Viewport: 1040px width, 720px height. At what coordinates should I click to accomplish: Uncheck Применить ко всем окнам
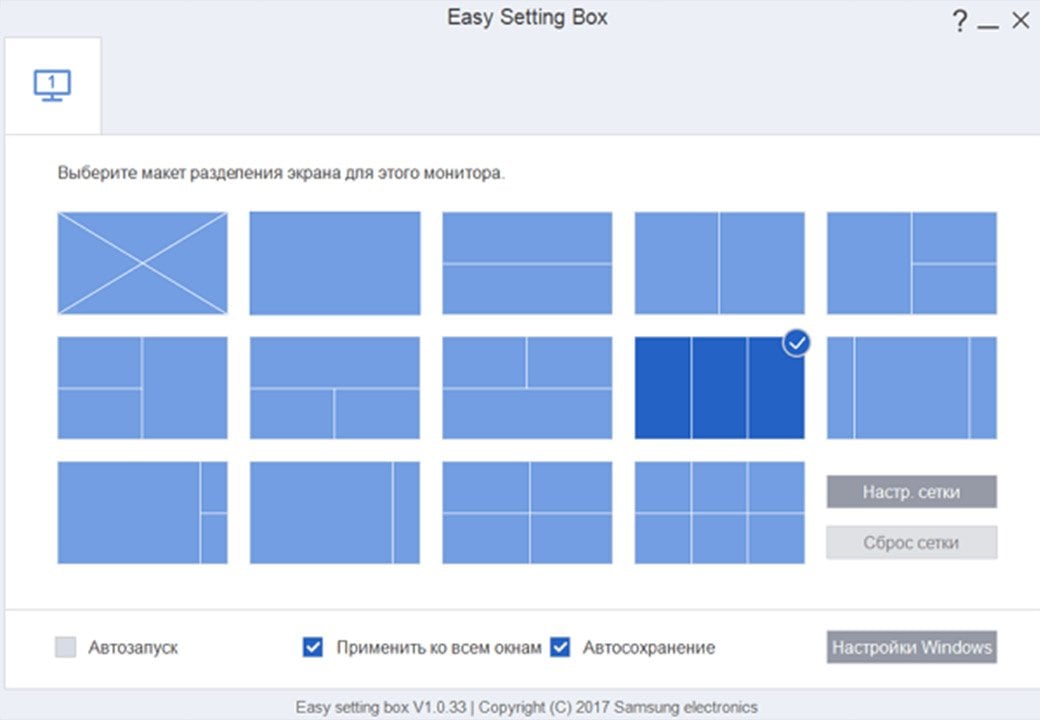[313, 647]
